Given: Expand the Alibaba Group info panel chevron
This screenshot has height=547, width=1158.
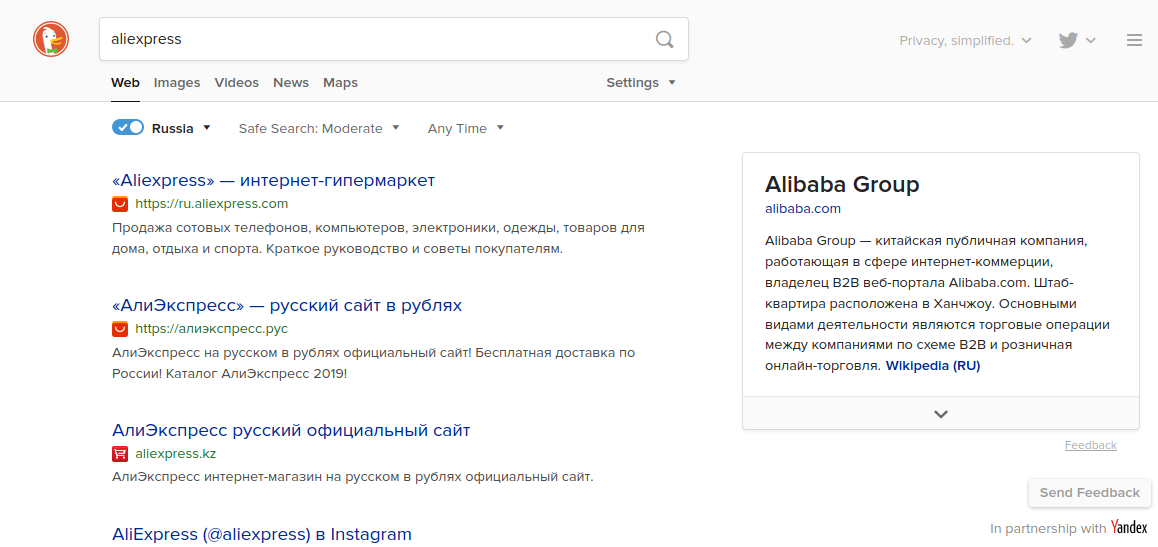Looking at the screenshot, I should (x=941, y=413).
